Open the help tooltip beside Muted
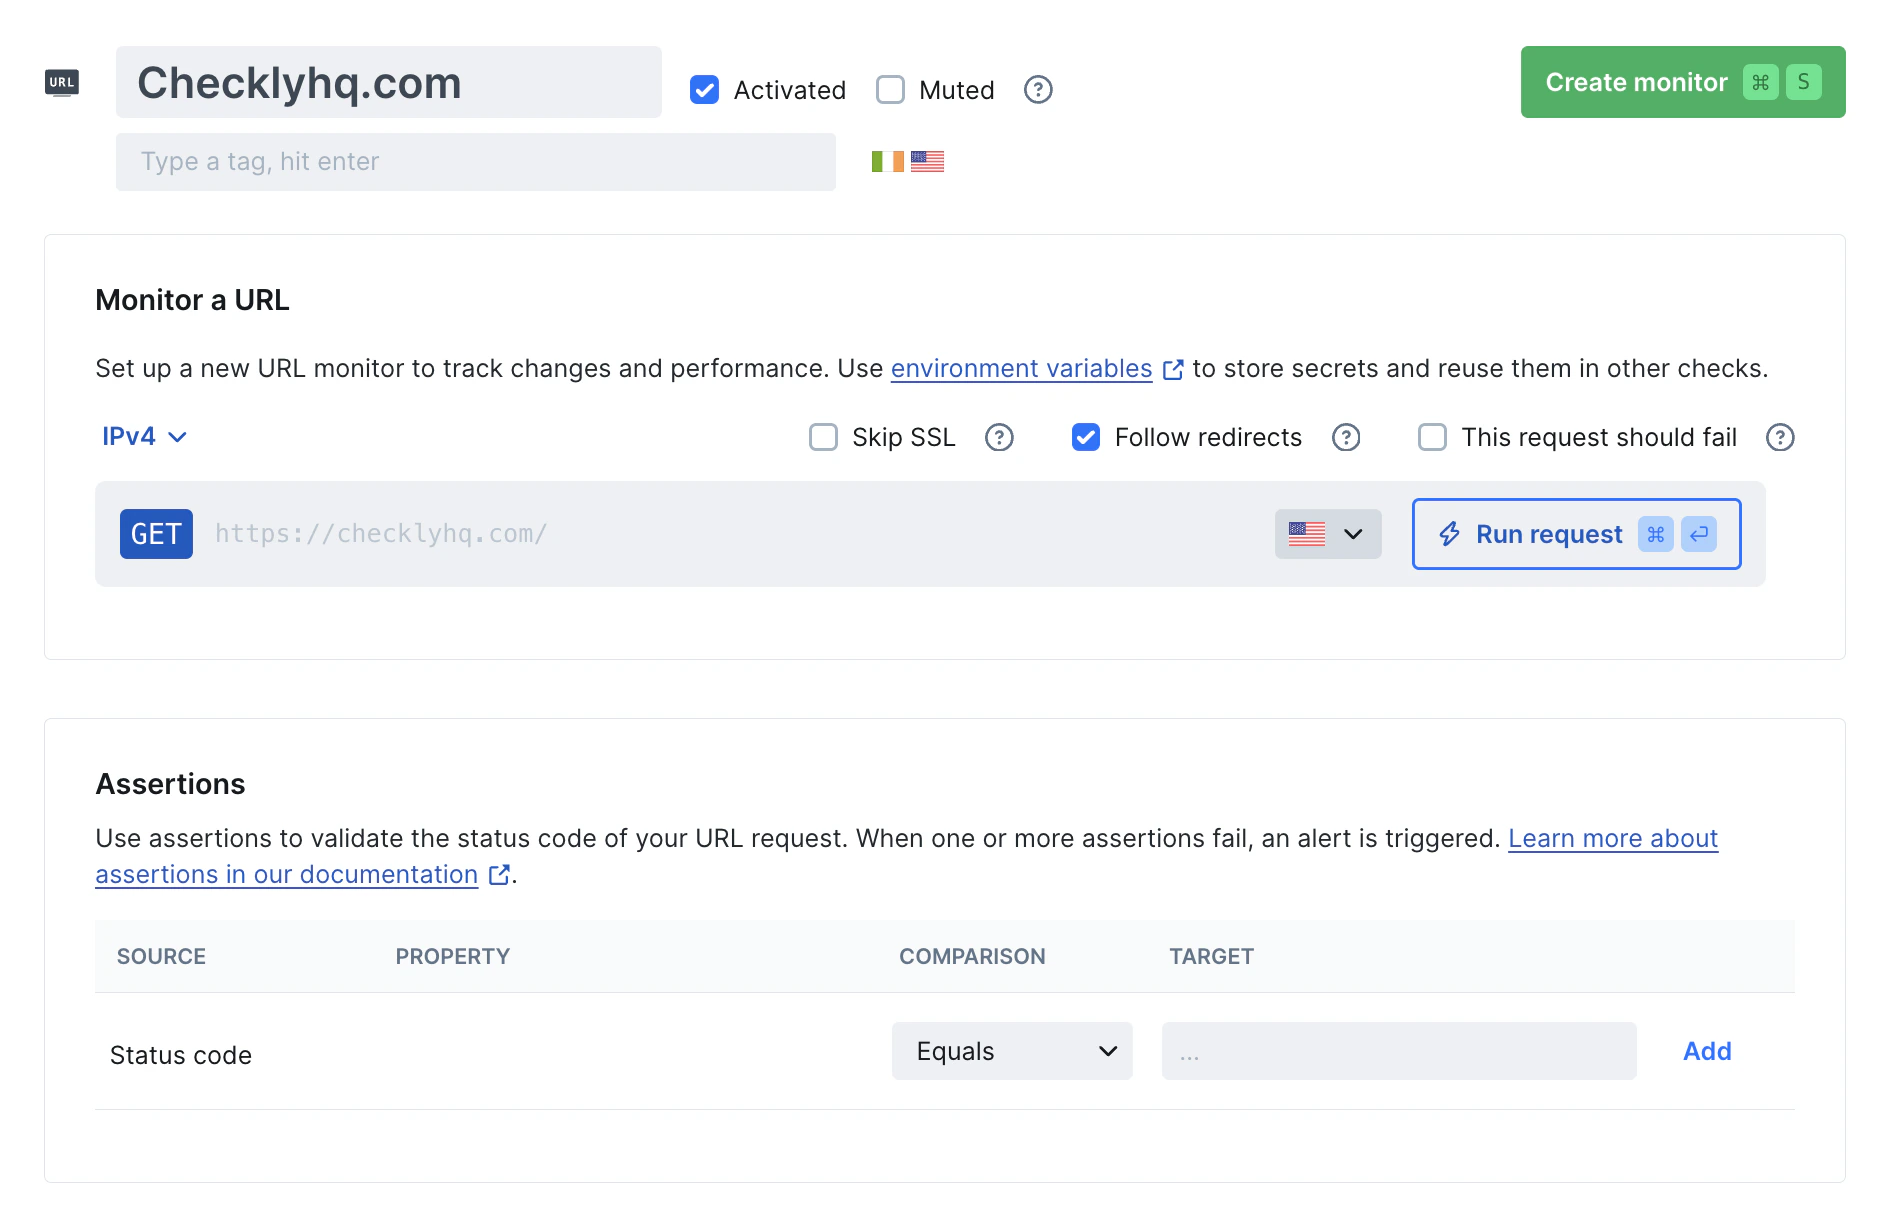 coord(1038,90)
